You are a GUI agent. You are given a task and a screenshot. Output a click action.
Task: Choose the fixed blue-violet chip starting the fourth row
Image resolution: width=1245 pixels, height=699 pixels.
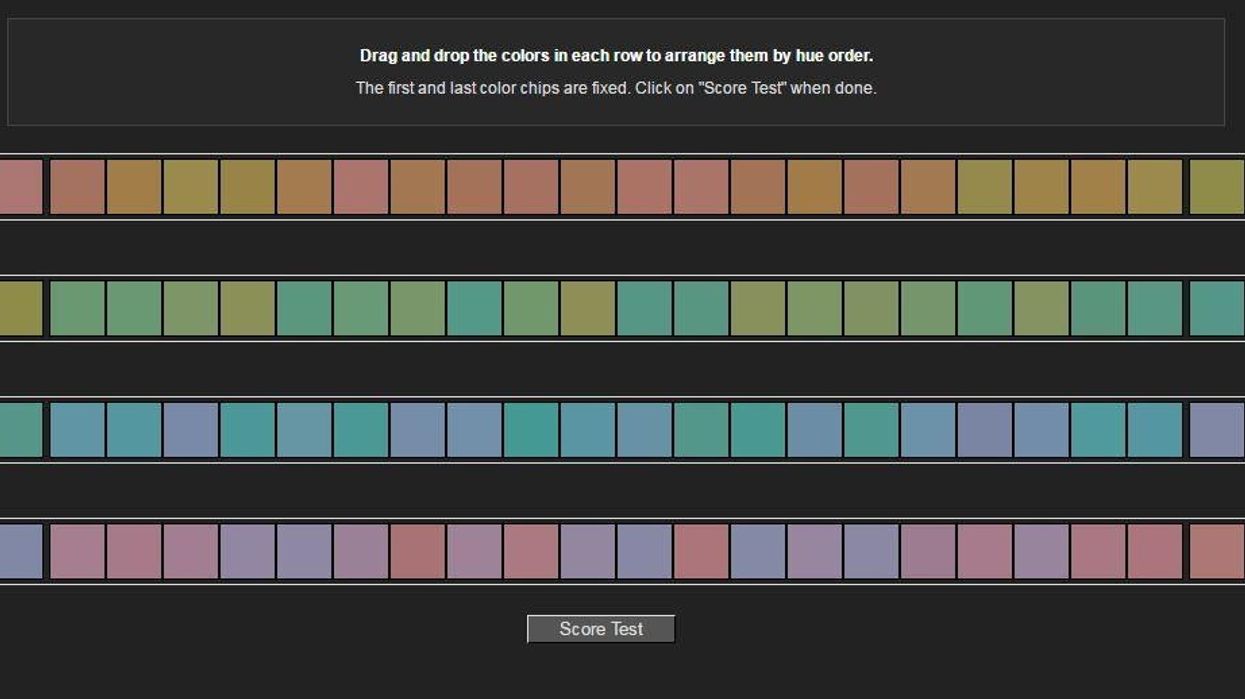point(21,551)
